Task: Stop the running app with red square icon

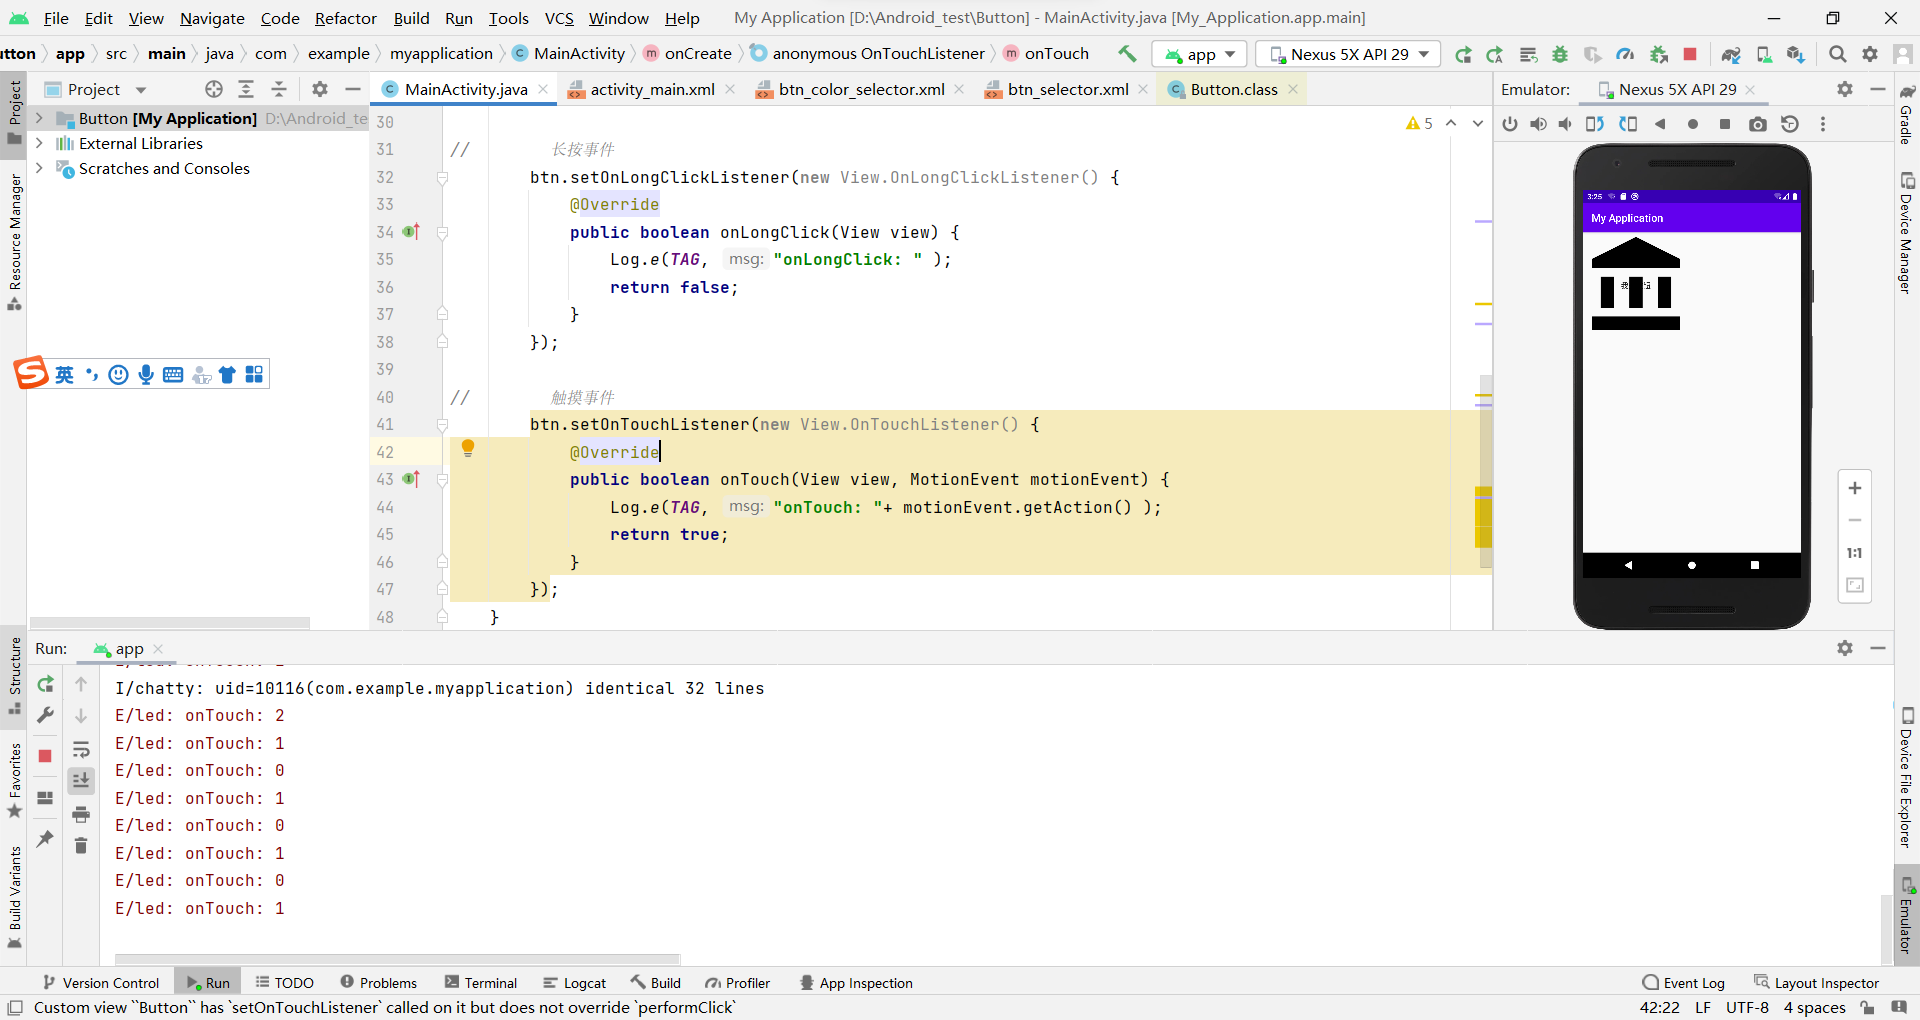Action: click(x=1691, y=54)
